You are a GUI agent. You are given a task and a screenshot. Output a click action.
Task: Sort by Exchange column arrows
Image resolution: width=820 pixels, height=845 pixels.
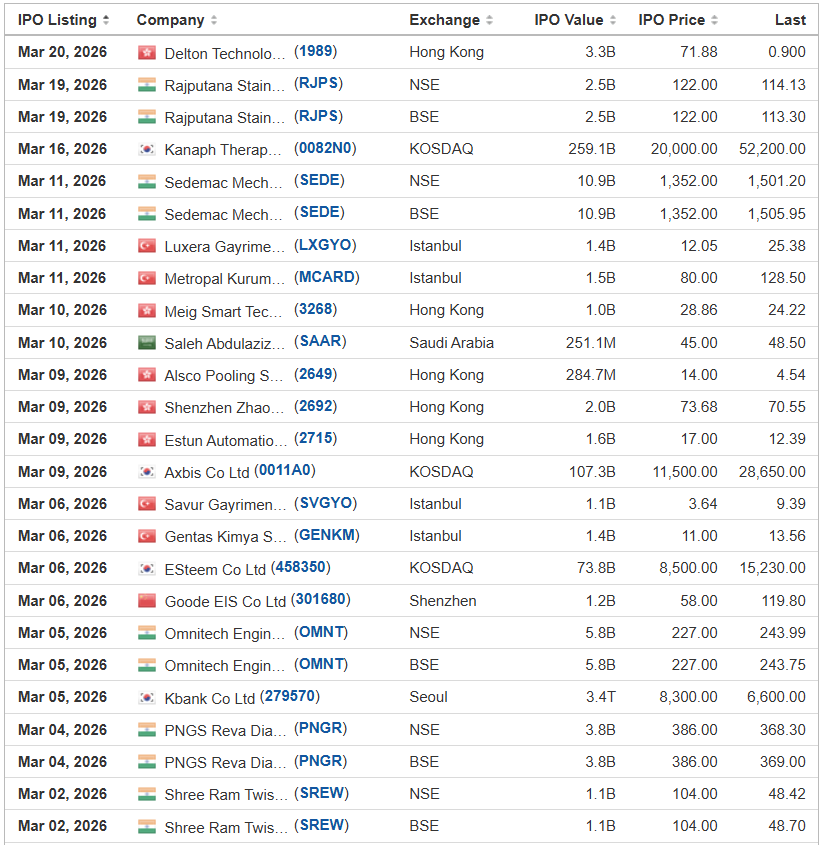click(x=489, y=20)
